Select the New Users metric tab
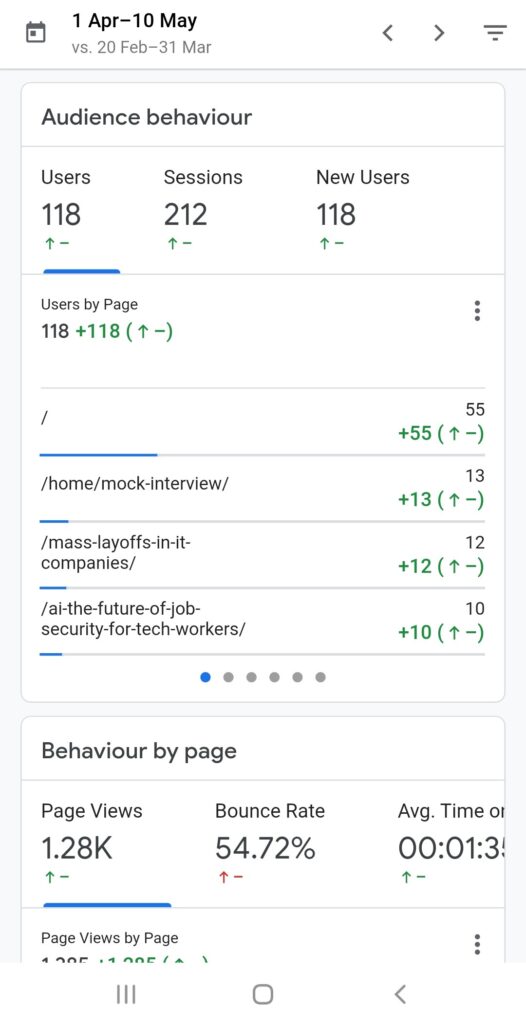526x1024 pixels. pos(363,210)
